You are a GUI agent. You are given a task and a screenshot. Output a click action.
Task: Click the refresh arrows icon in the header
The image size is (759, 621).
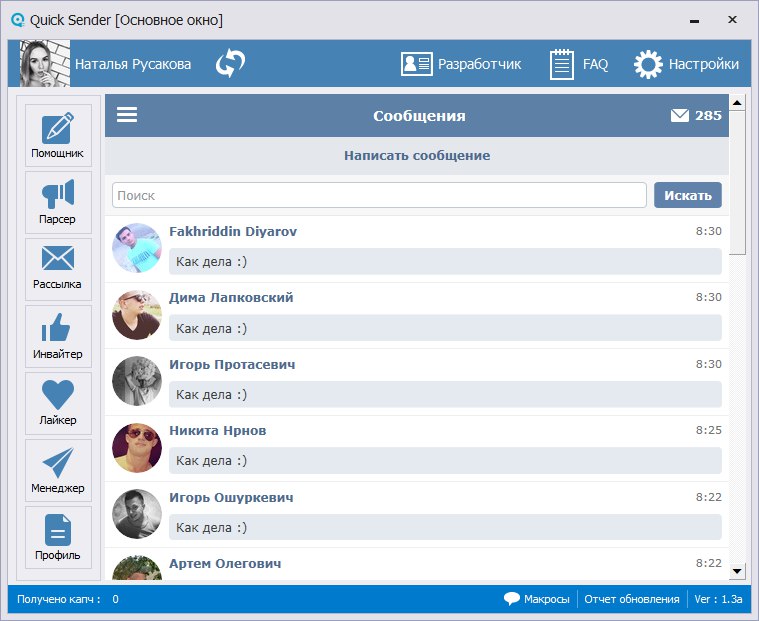(x=230, y=63)
